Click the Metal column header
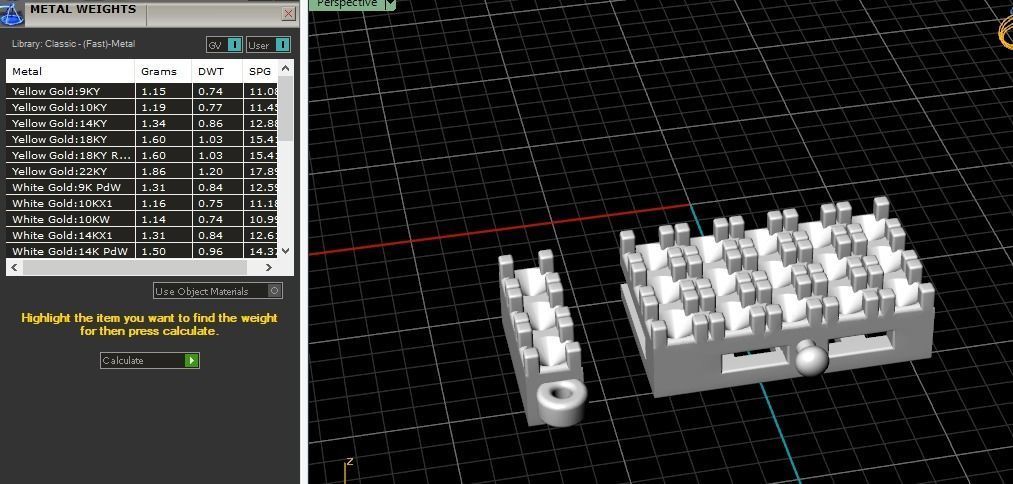Viewport: 1013px width, 484px height. tap(70, 71)
